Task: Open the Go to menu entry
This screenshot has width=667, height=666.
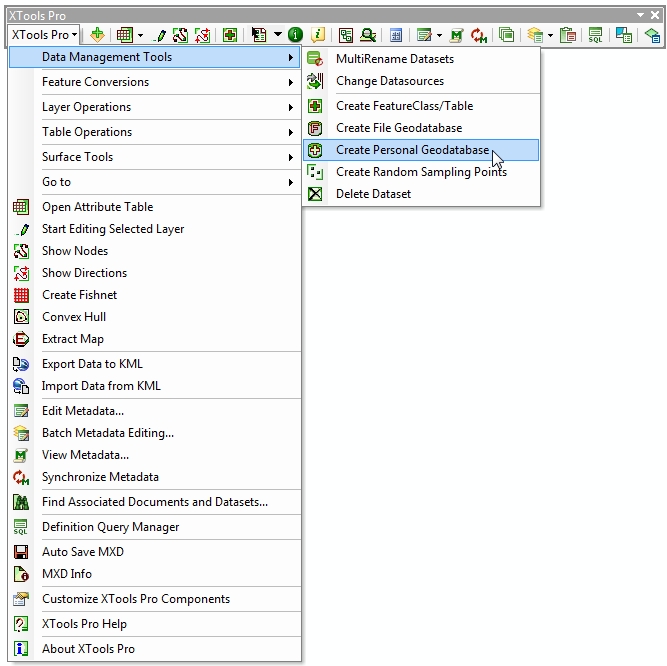Action: click(155, 182)
